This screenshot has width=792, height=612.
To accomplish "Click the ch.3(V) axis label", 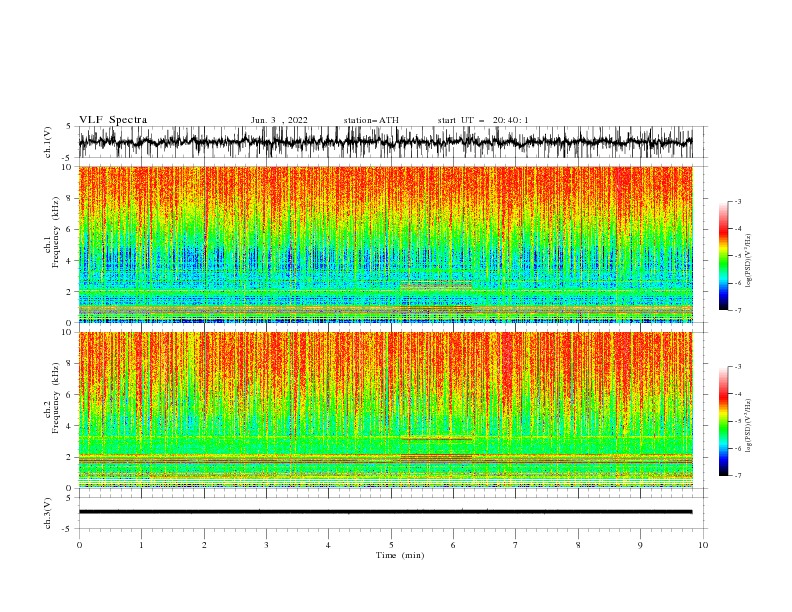I will [x=48, y=513].
